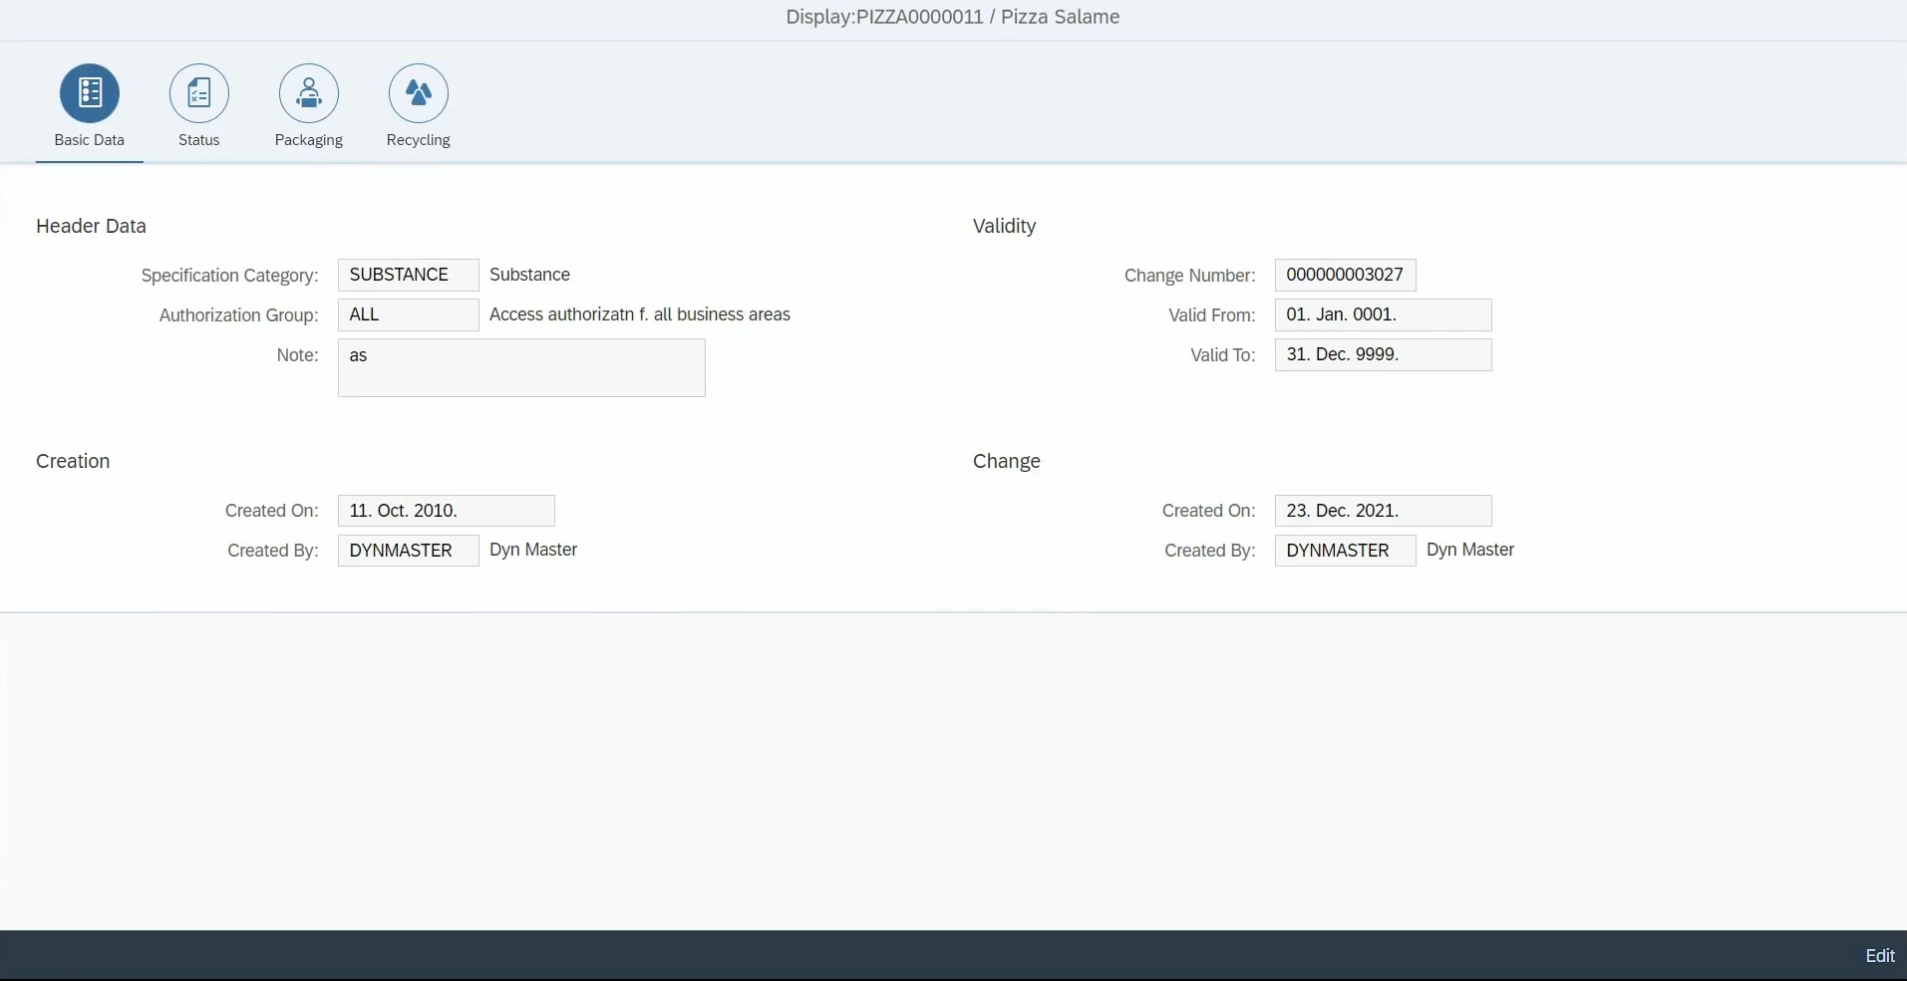The height and width of the screenshot is (981, 1907).
Task: Click the Note text area
Action: click(x=521, y=368)
